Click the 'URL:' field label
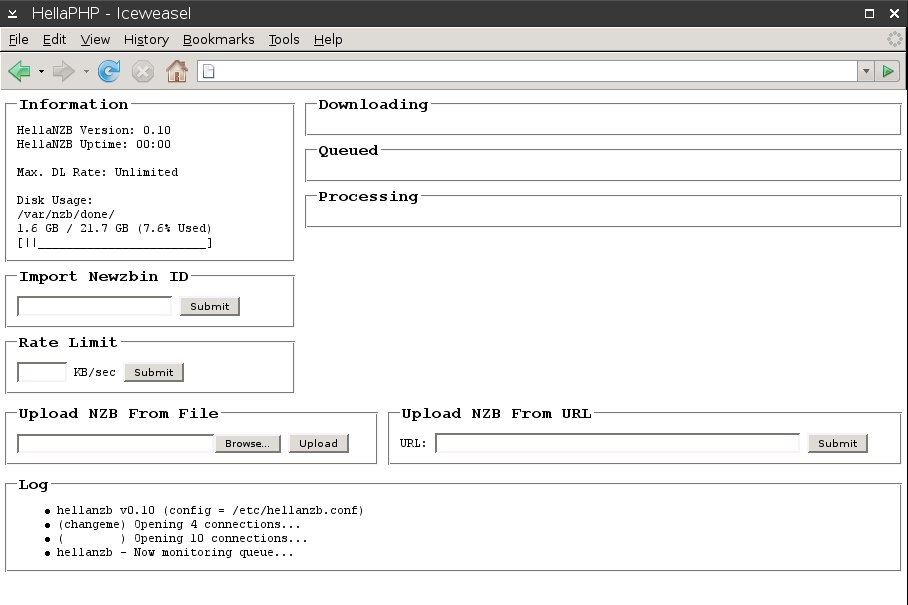This screenshot has height=605, width=908. coord(413,443)
